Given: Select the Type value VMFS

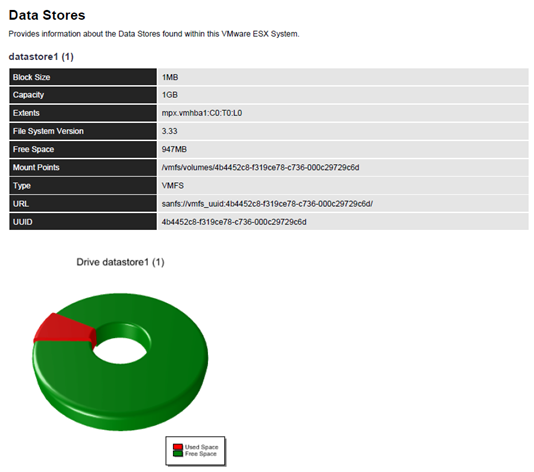Looking at the screenshot, I should pyautogui.click(x=173, y=186).
